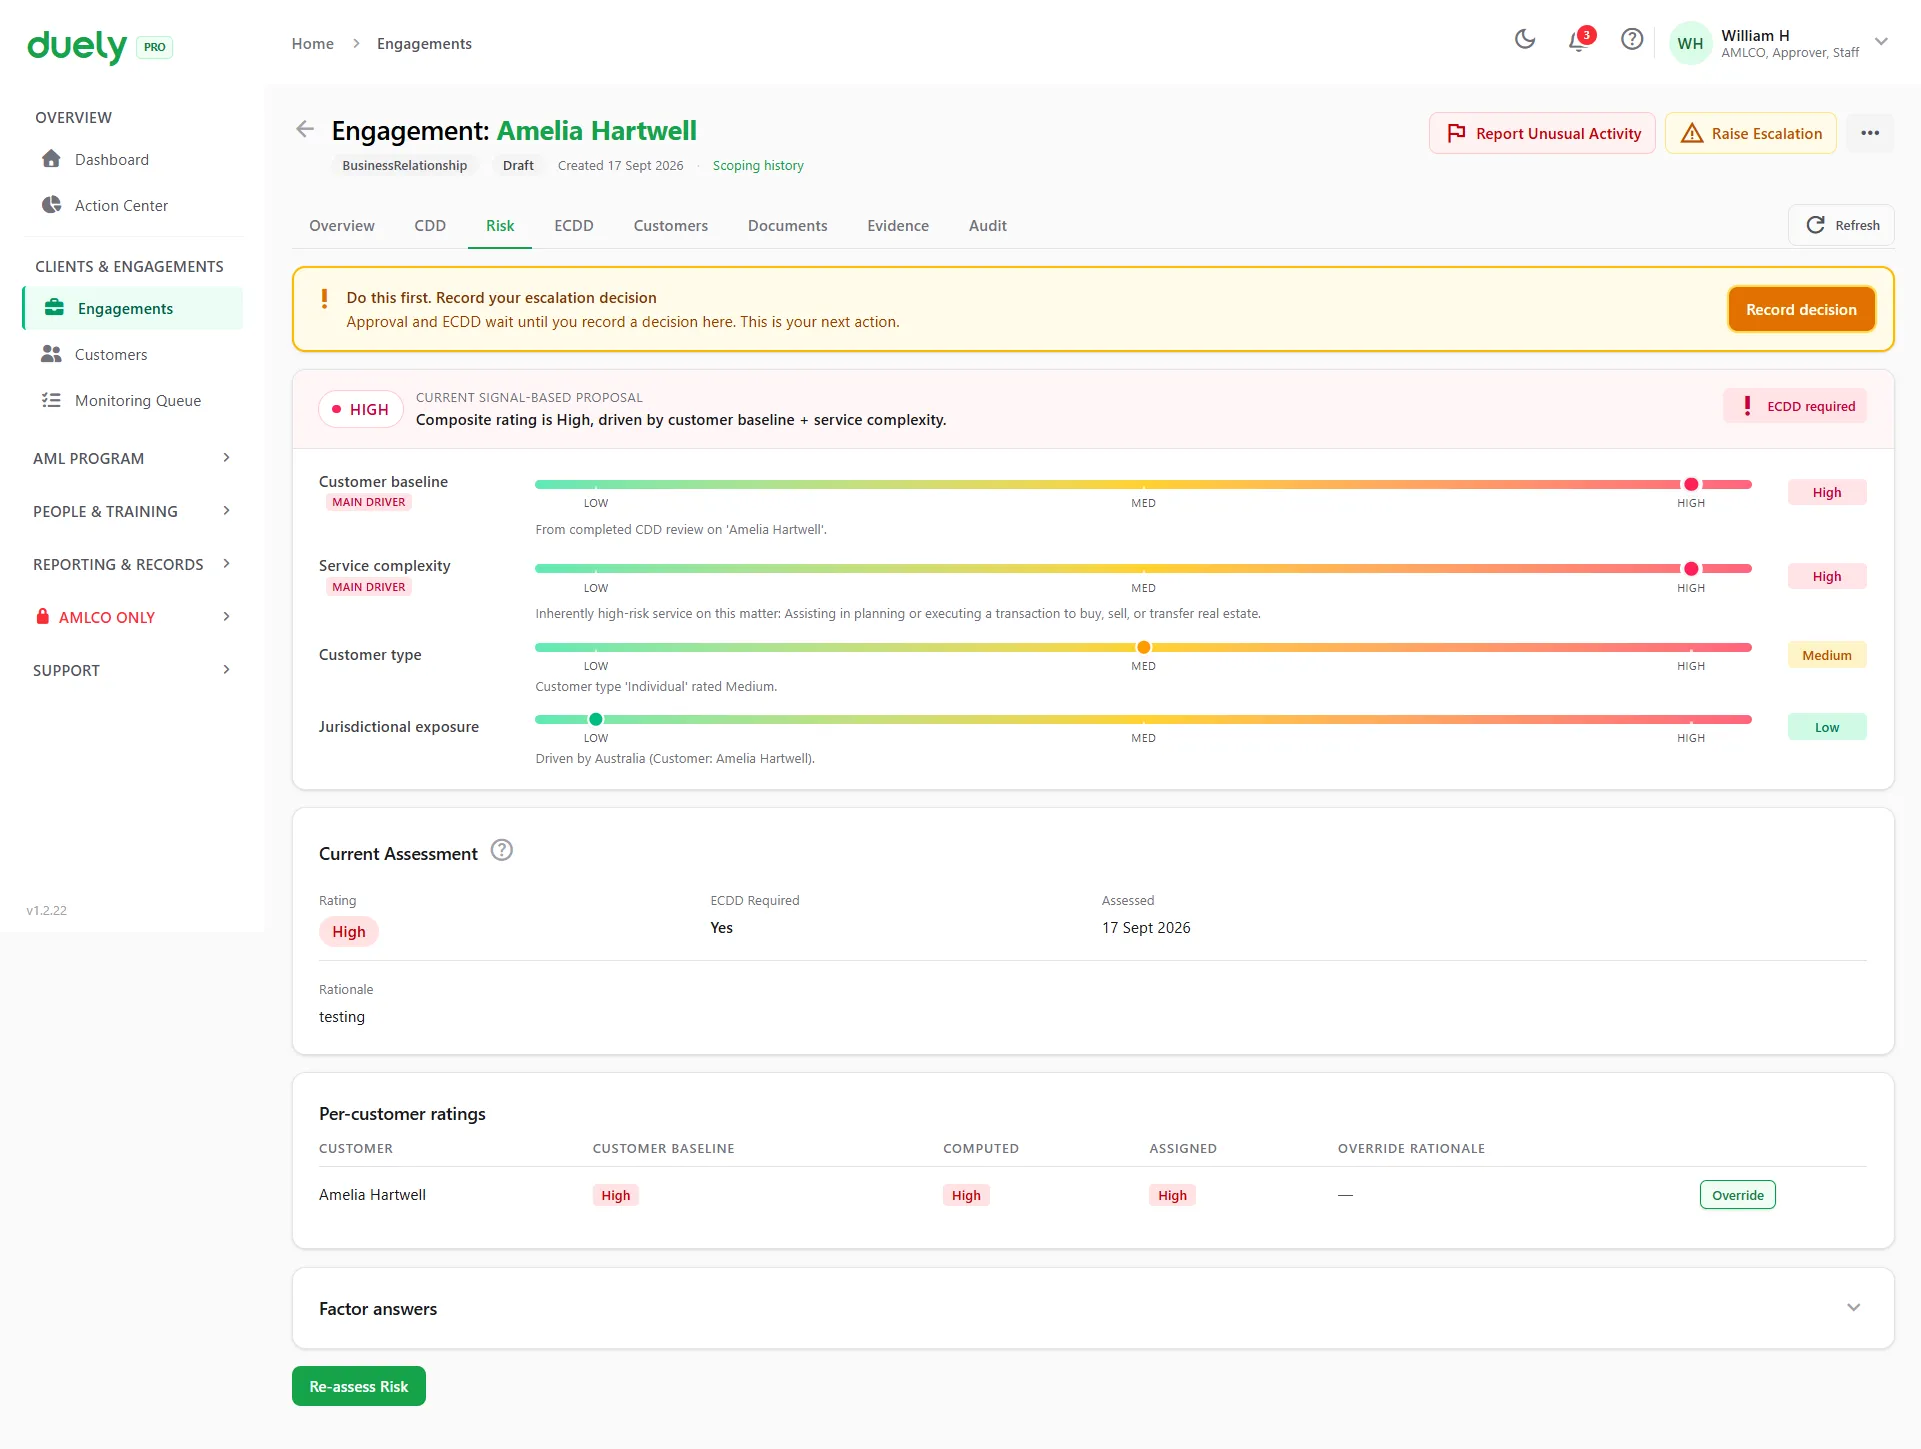Image resolution: width=1921 pixels, height=1449 pixels.
Task: Click the ECDD required badge
Action: pos(1795,406)
